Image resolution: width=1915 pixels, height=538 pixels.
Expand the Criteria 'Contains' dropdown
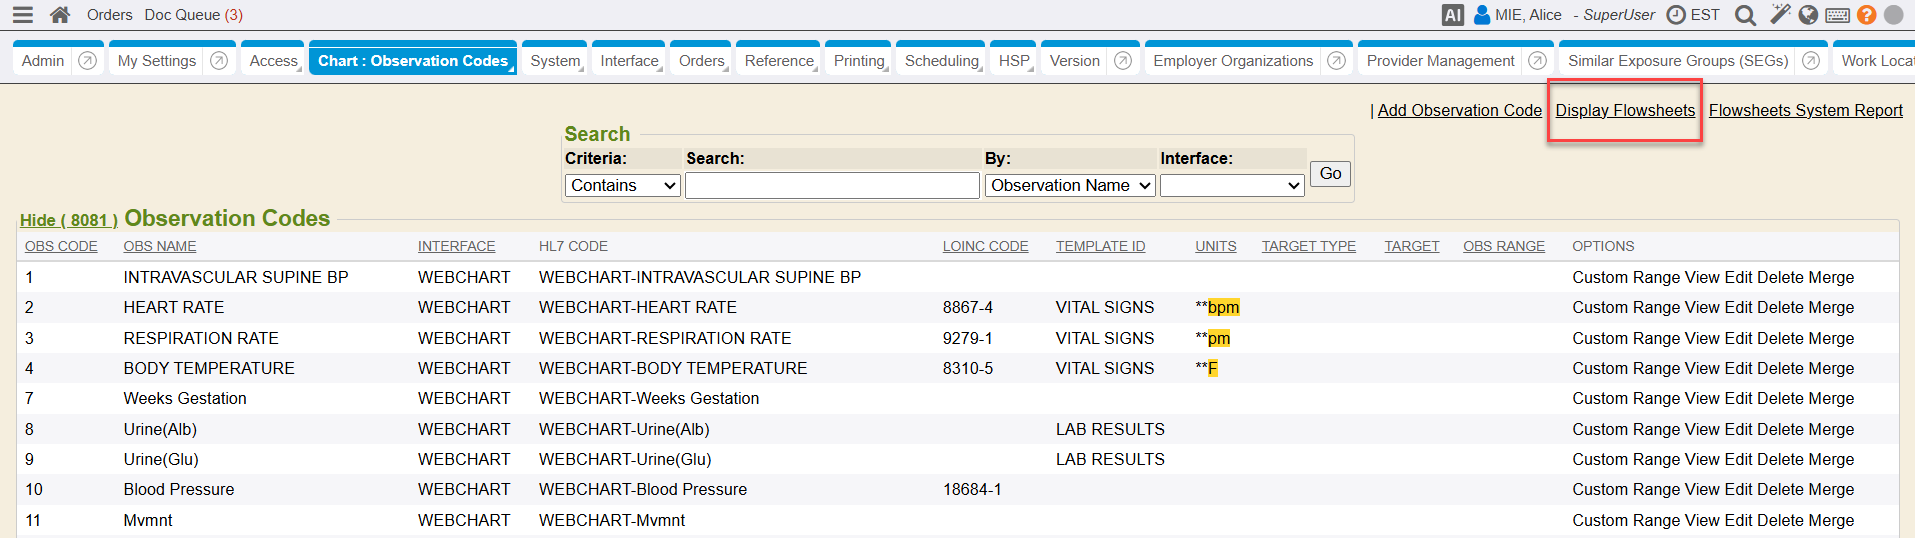[622, 186]
